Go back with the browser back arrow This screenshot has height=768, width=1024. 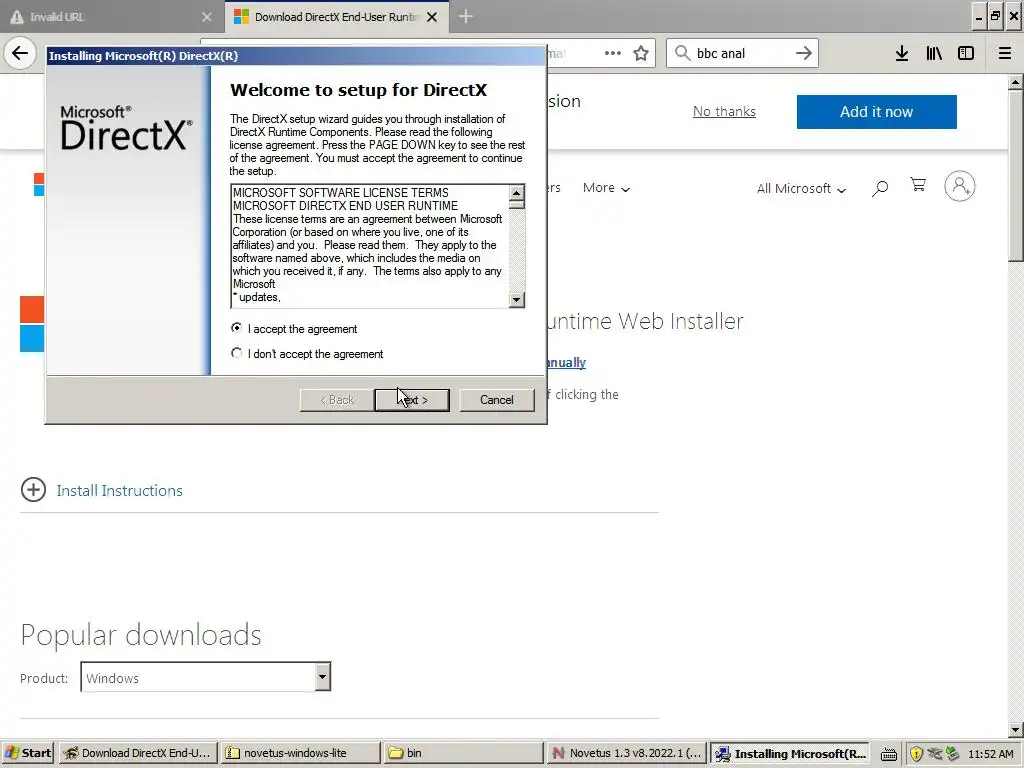(x=20, y=53)
